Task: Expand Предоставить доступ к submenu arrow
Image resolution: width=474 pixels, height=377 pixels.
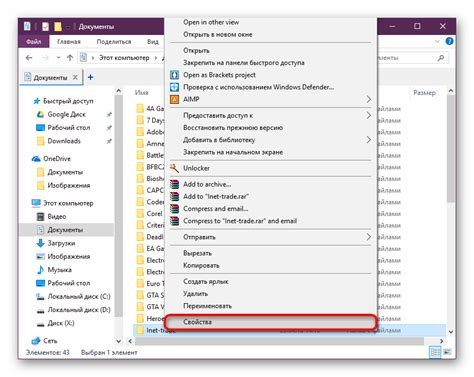Action: 368,115
